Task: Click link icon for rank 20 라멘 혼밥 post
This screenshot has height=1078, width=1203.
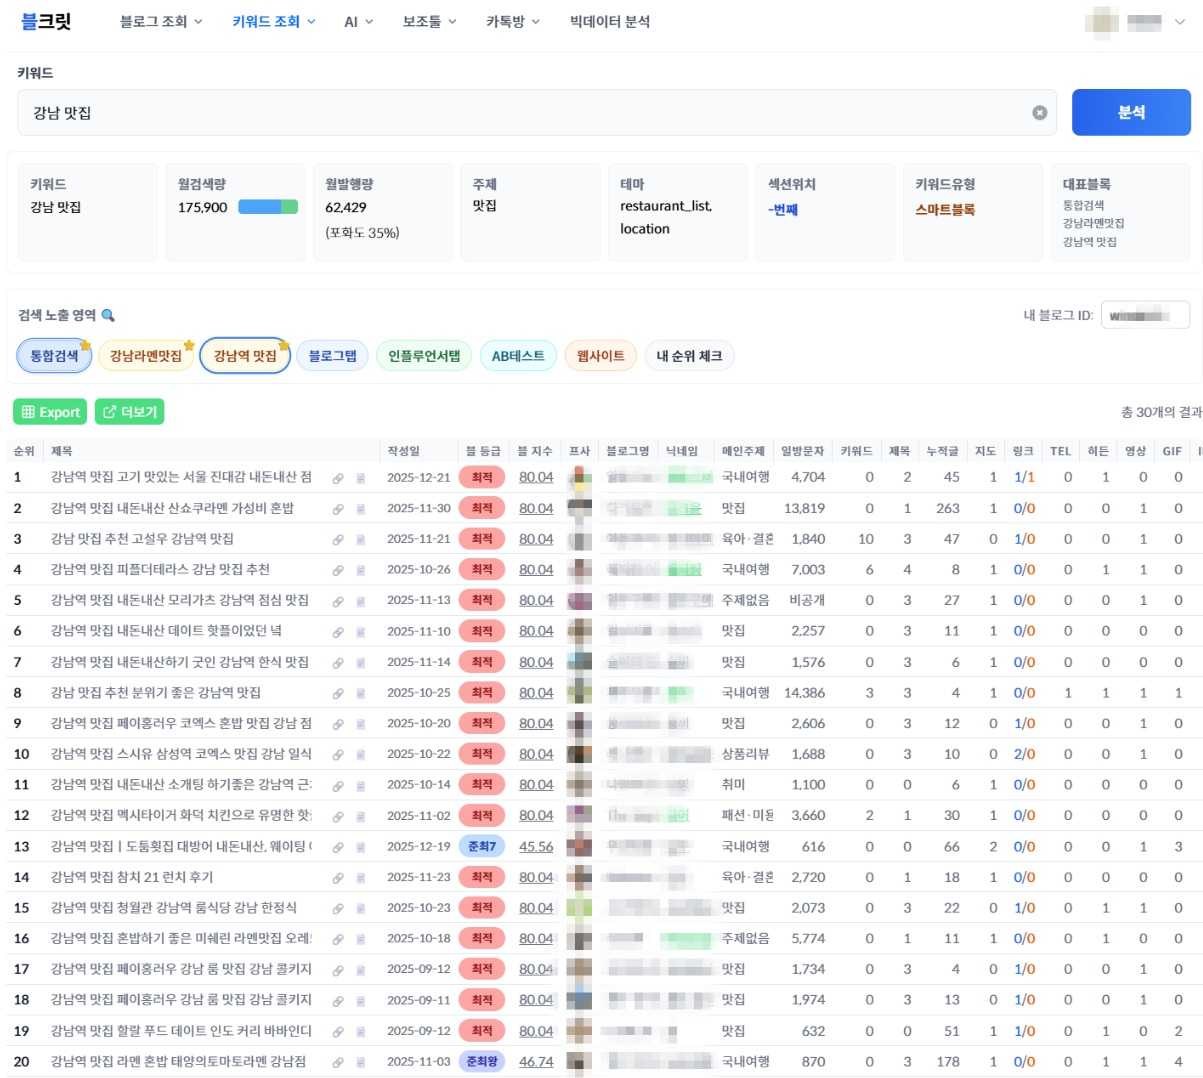Action: coord(338,1063)
